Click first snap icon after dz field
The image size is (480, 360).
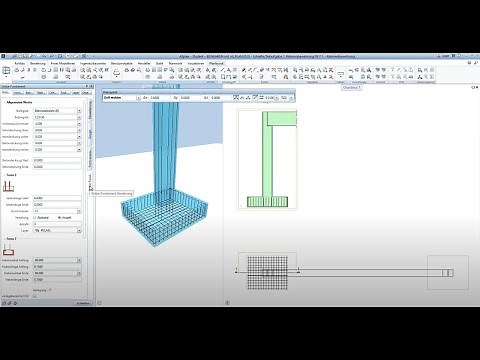point(236,98)
